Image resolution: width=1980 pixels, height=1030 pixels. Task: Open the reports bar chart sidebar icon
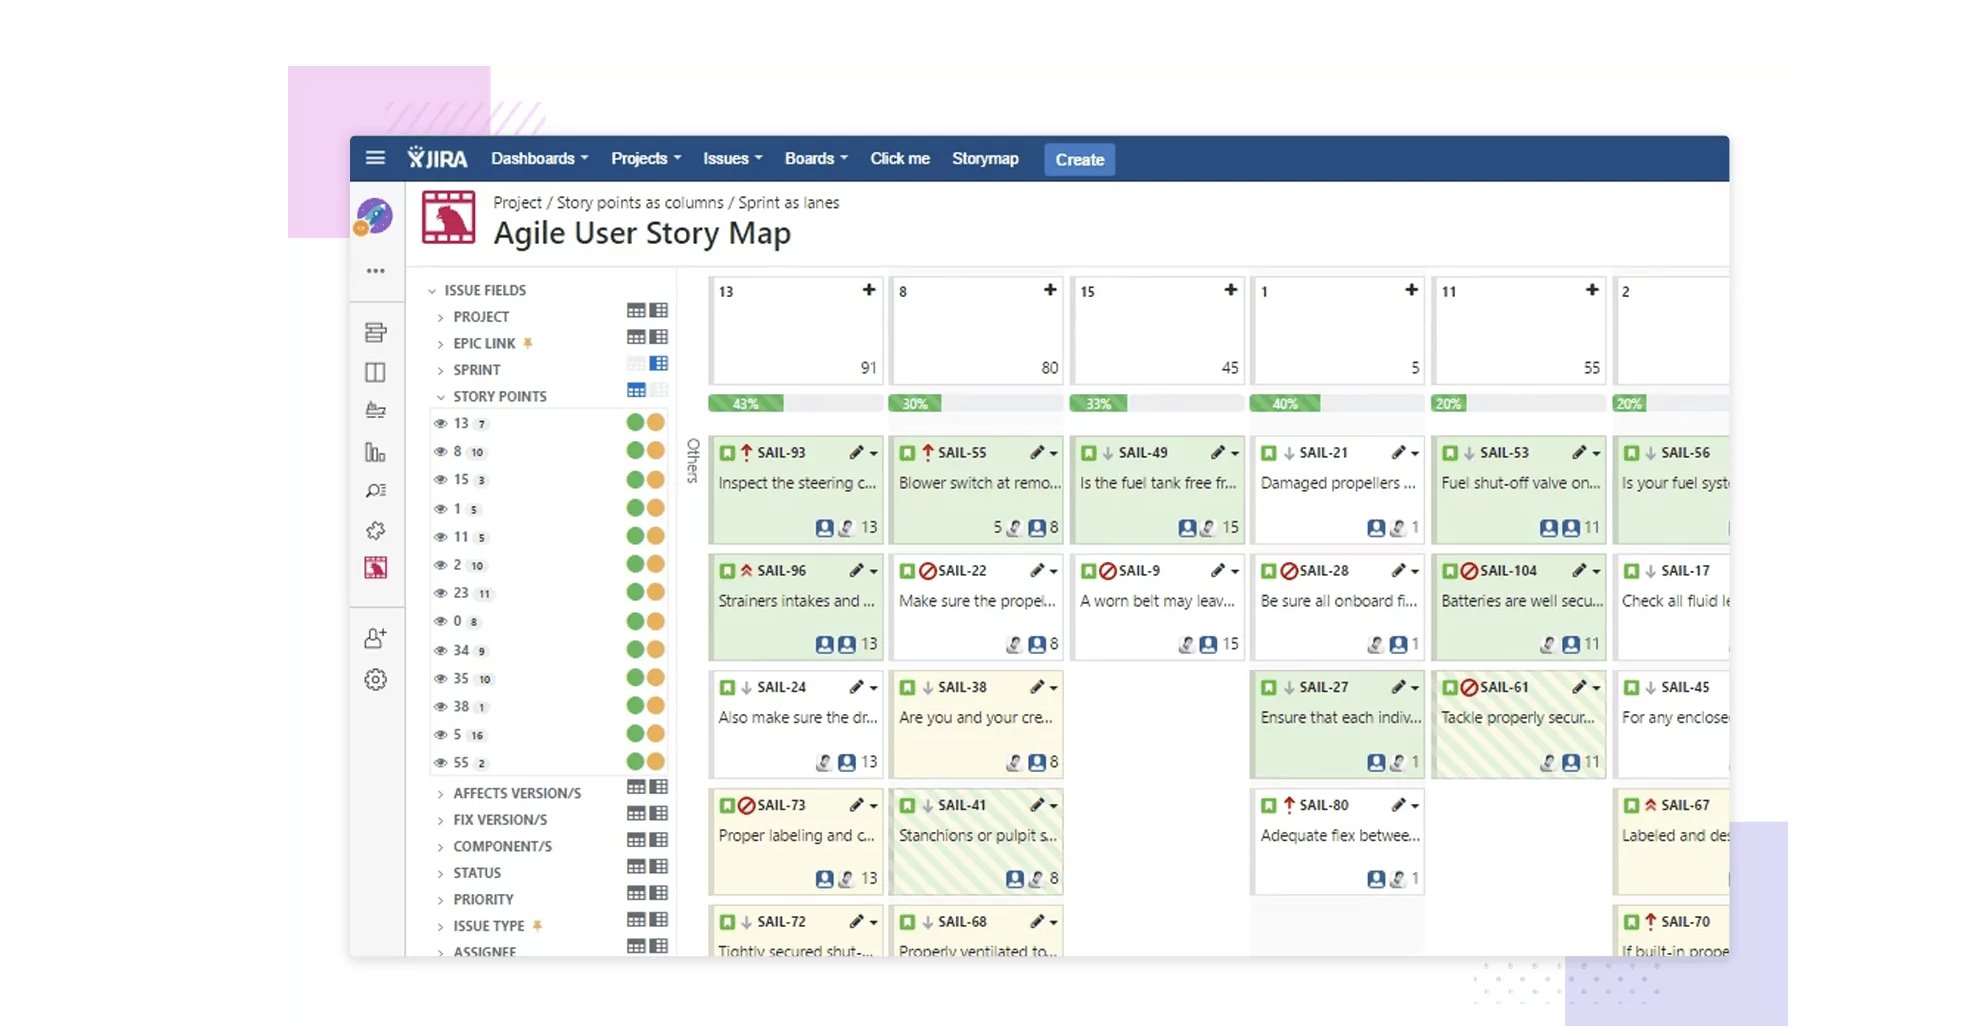coord(375,453)
